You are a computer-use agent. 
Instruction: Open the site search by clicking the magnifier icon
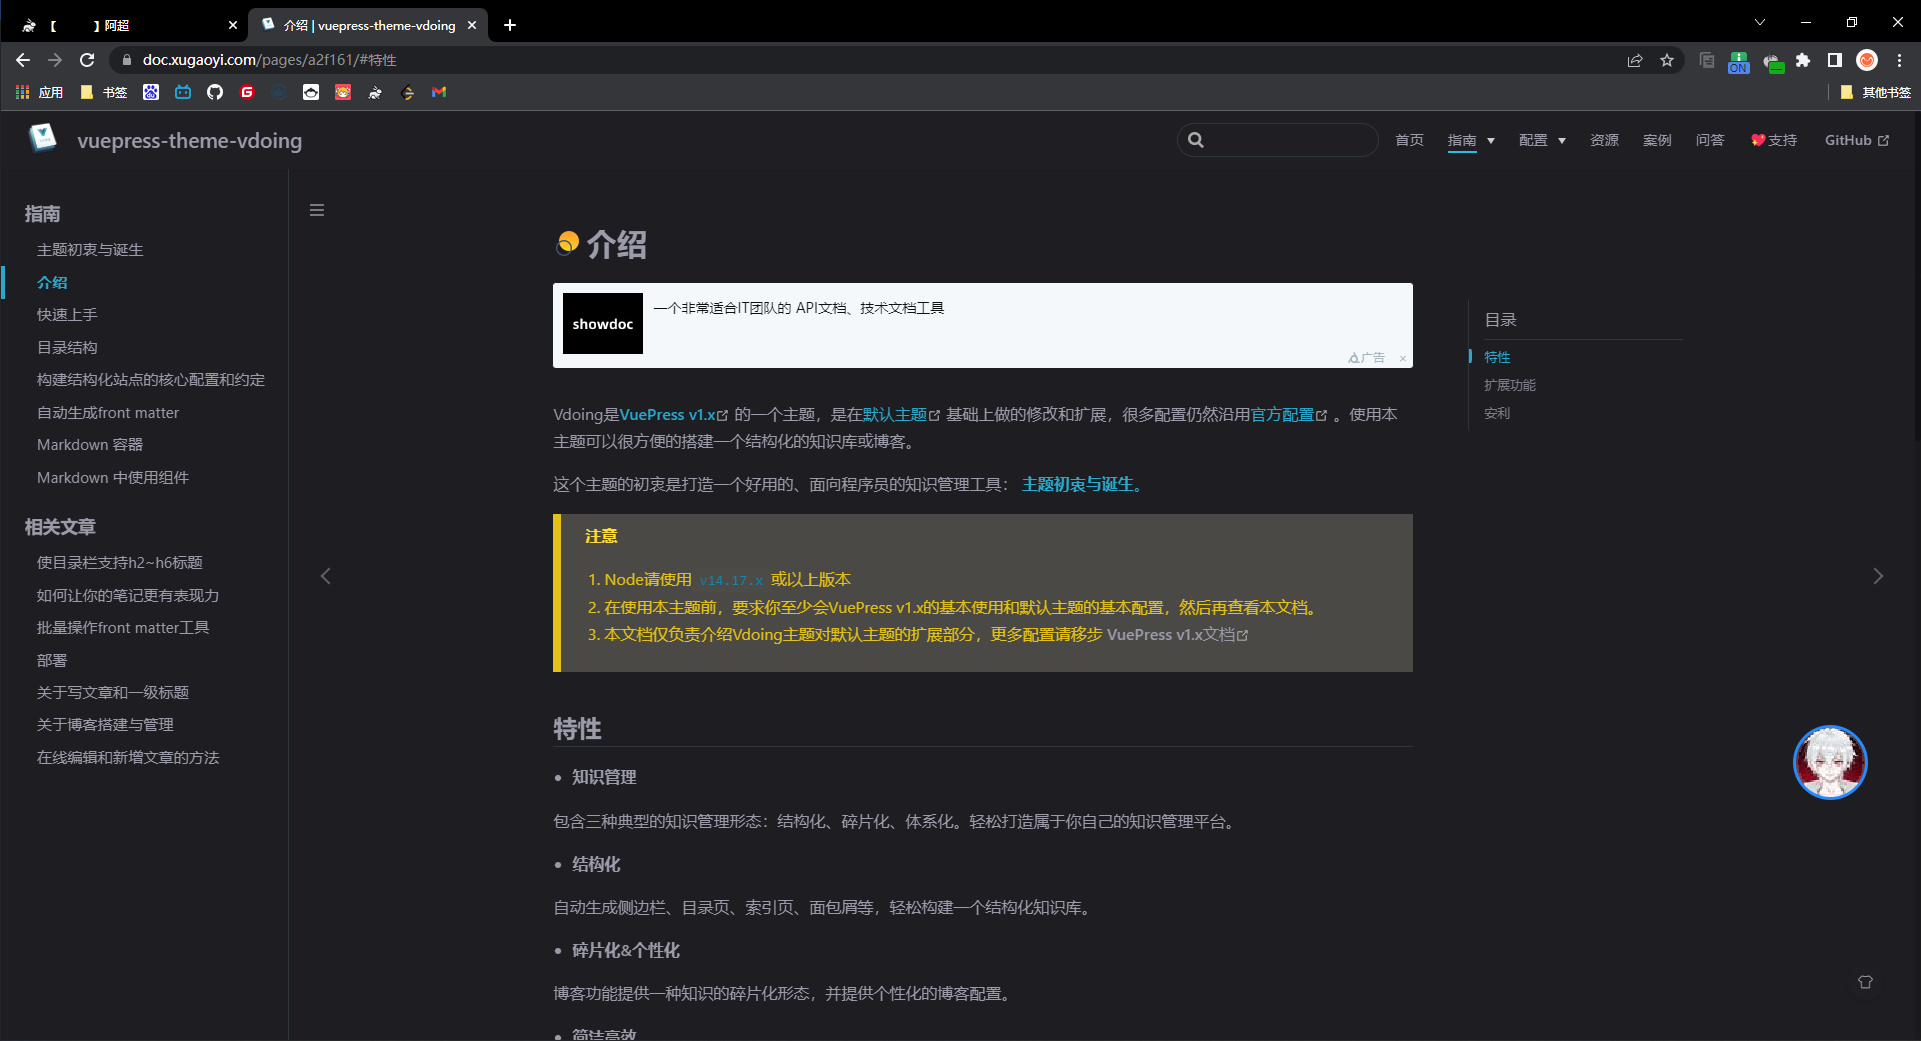pos(1196,140)
